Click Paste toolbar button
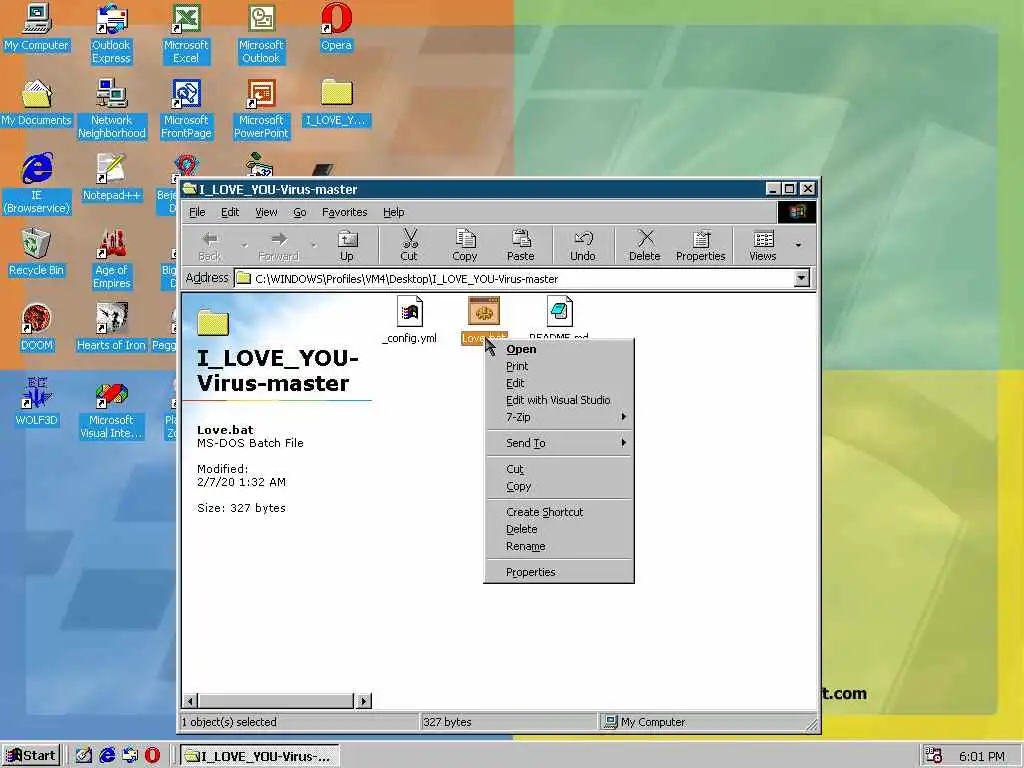The image size is (1024, 768). (520, 246)
